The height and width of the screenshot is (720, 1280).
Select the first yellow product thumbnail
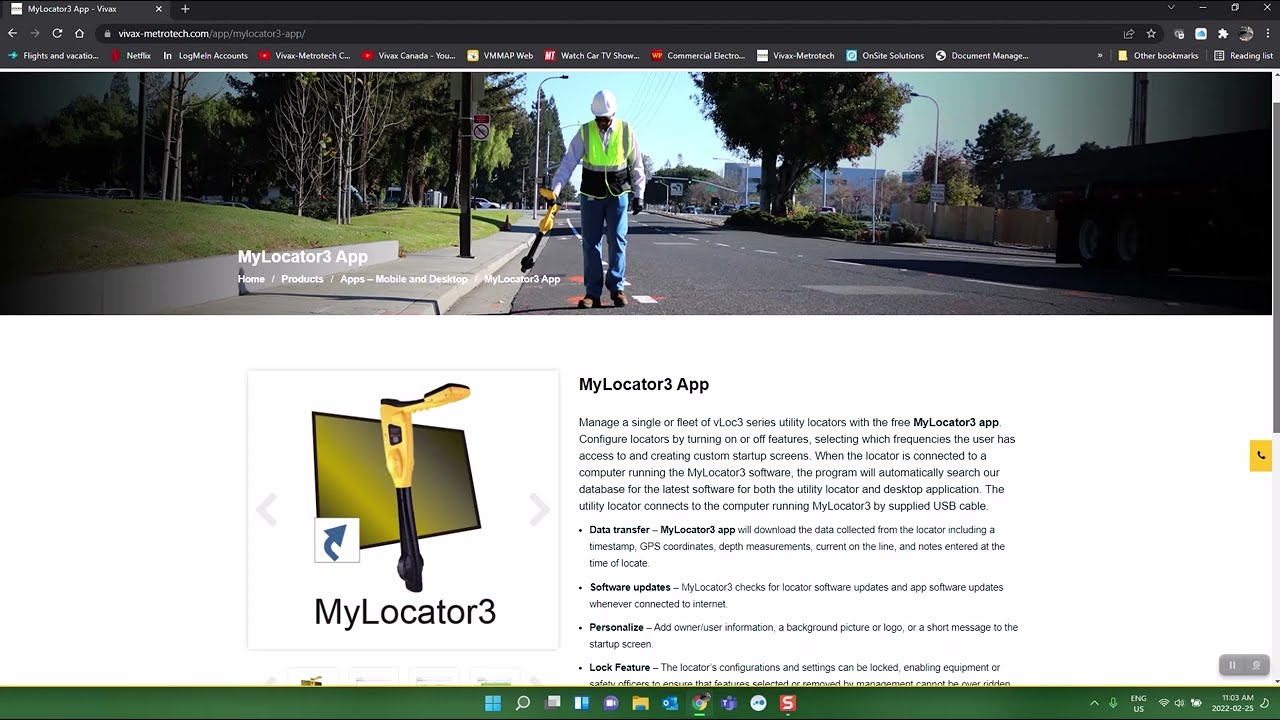tap(313, 677)
